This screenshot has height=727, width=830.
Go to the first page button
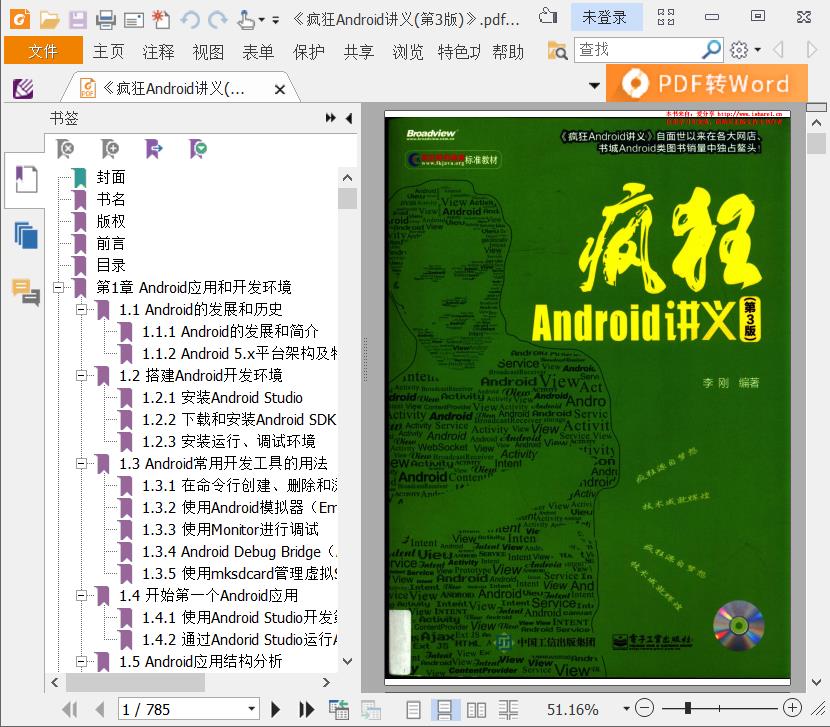(70, 710)
